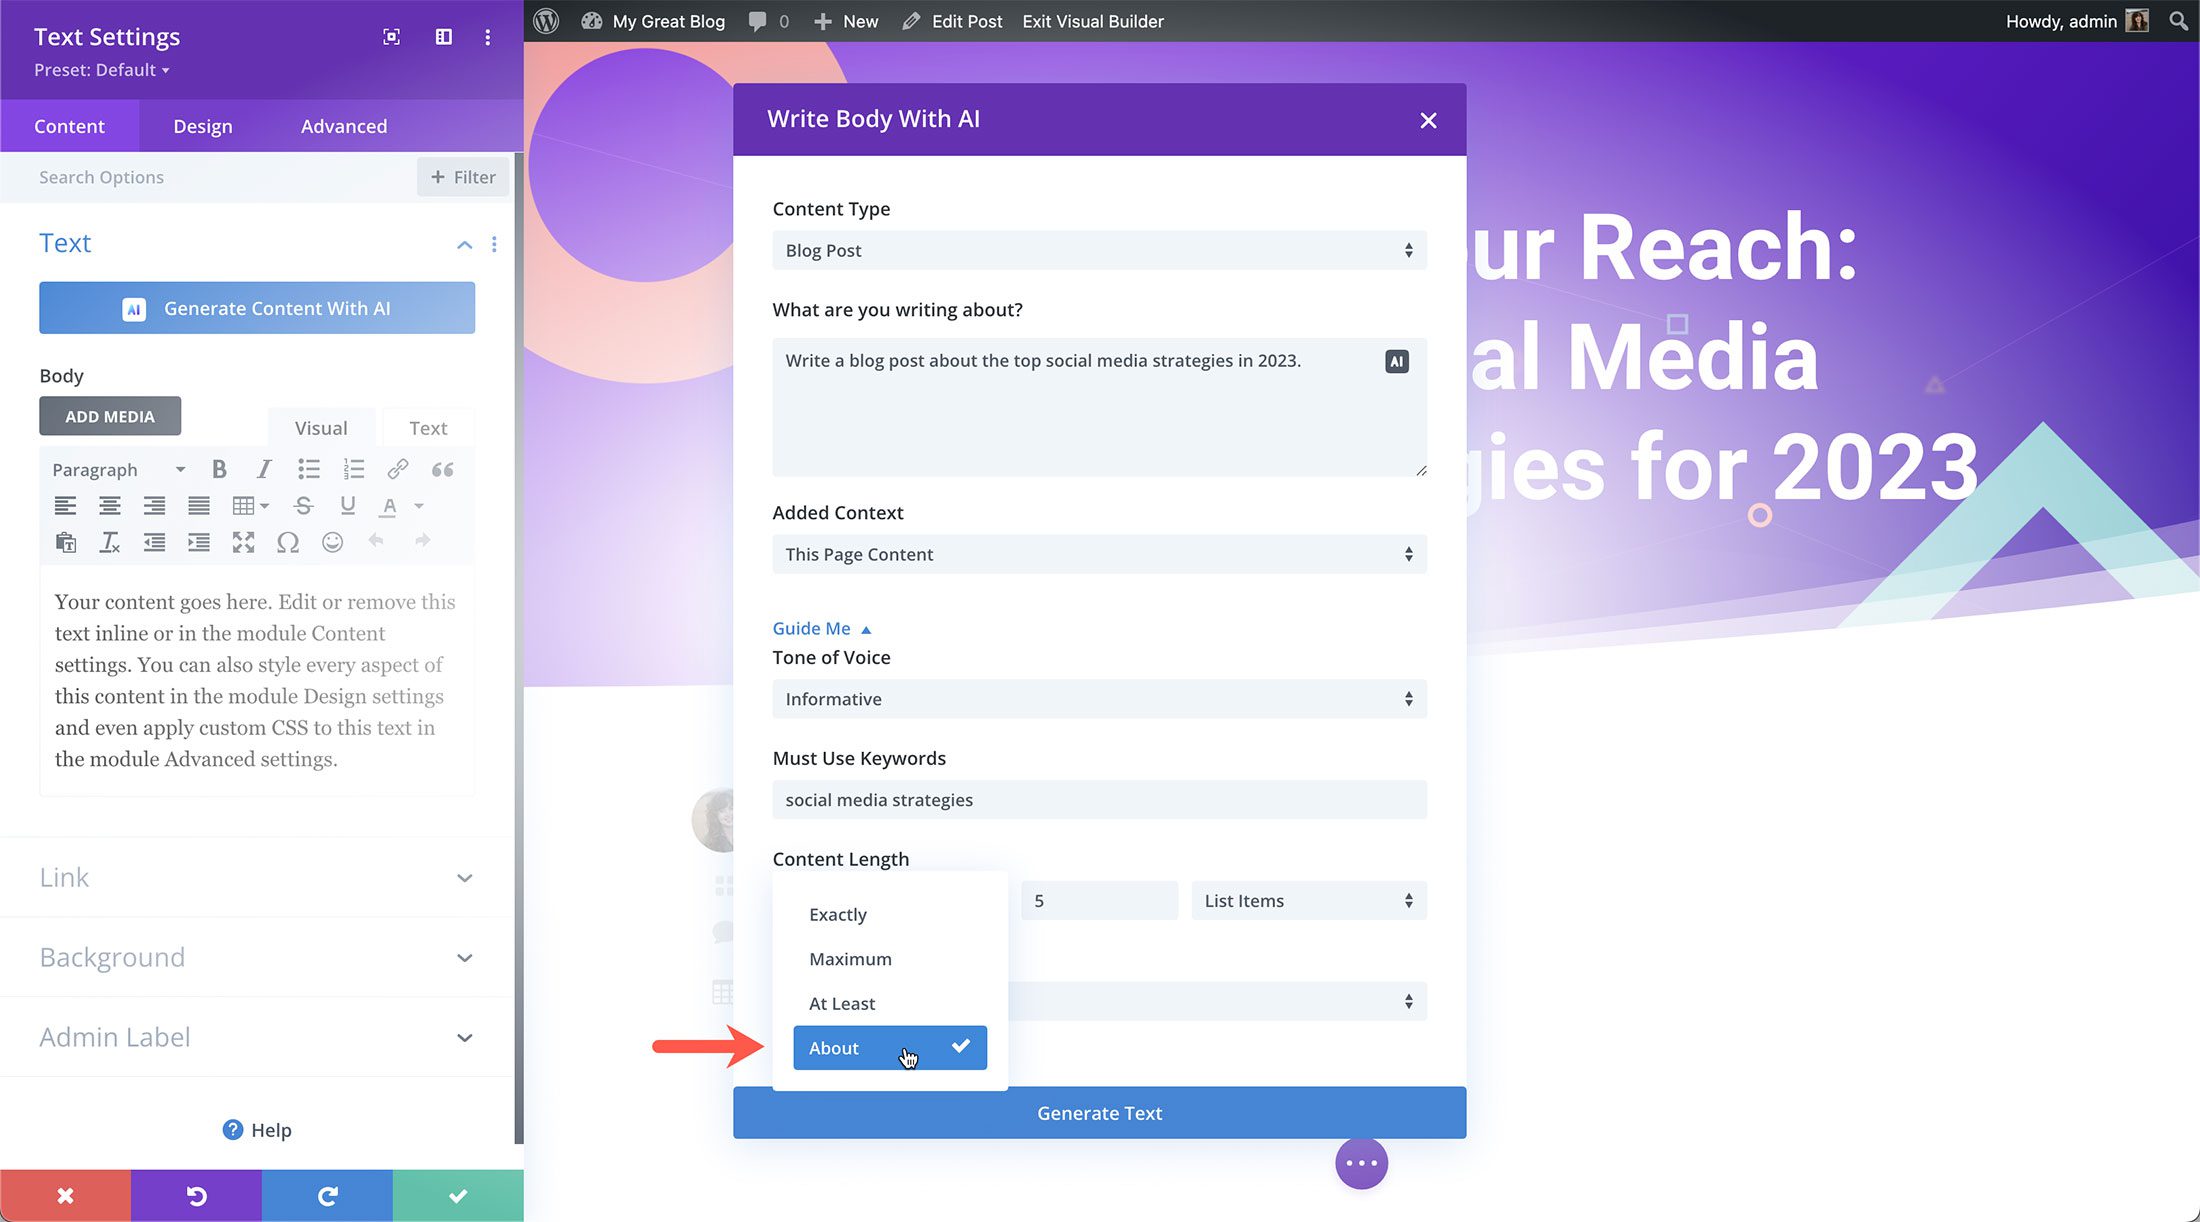Click the purple three-dots builder button
This screenshot has width=2200, height=1222.
(1361, 1163)
